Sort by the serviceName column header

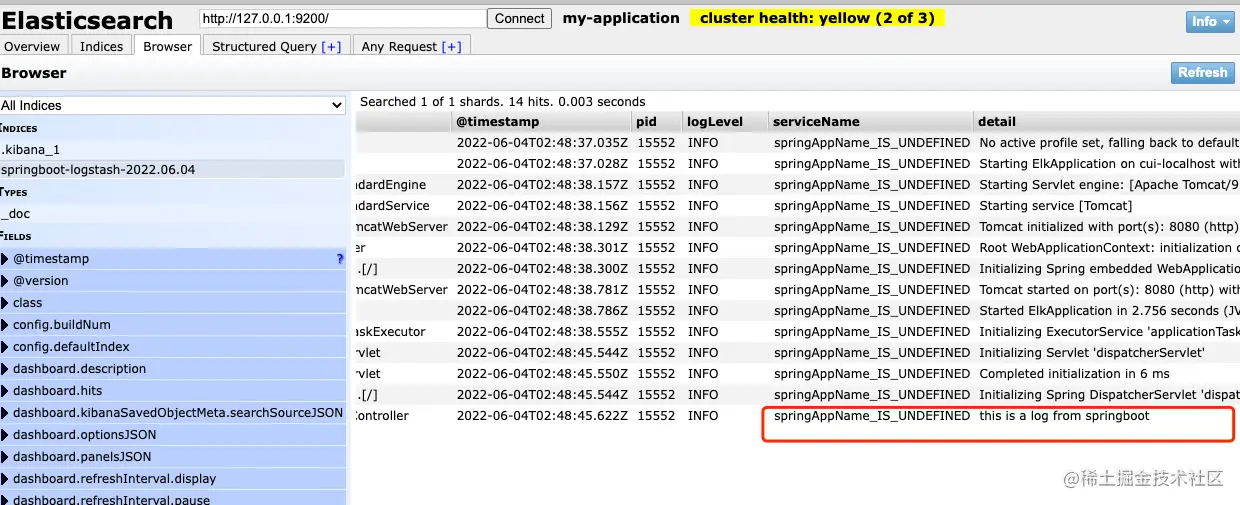871,121
